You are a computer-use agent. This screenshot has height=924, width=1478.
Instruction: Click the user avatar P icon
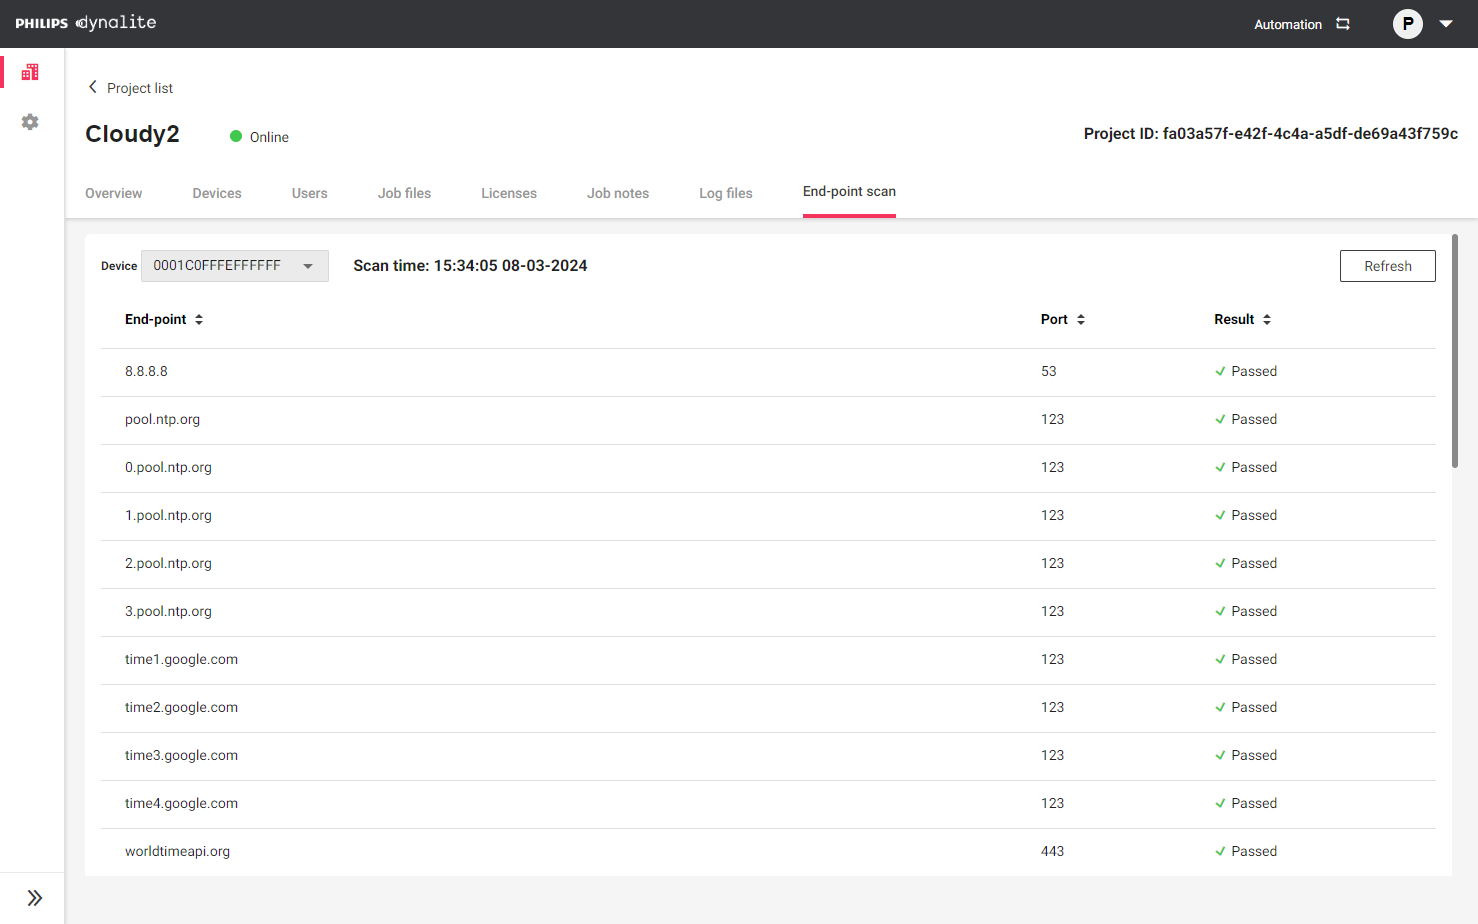point(1407,24)
